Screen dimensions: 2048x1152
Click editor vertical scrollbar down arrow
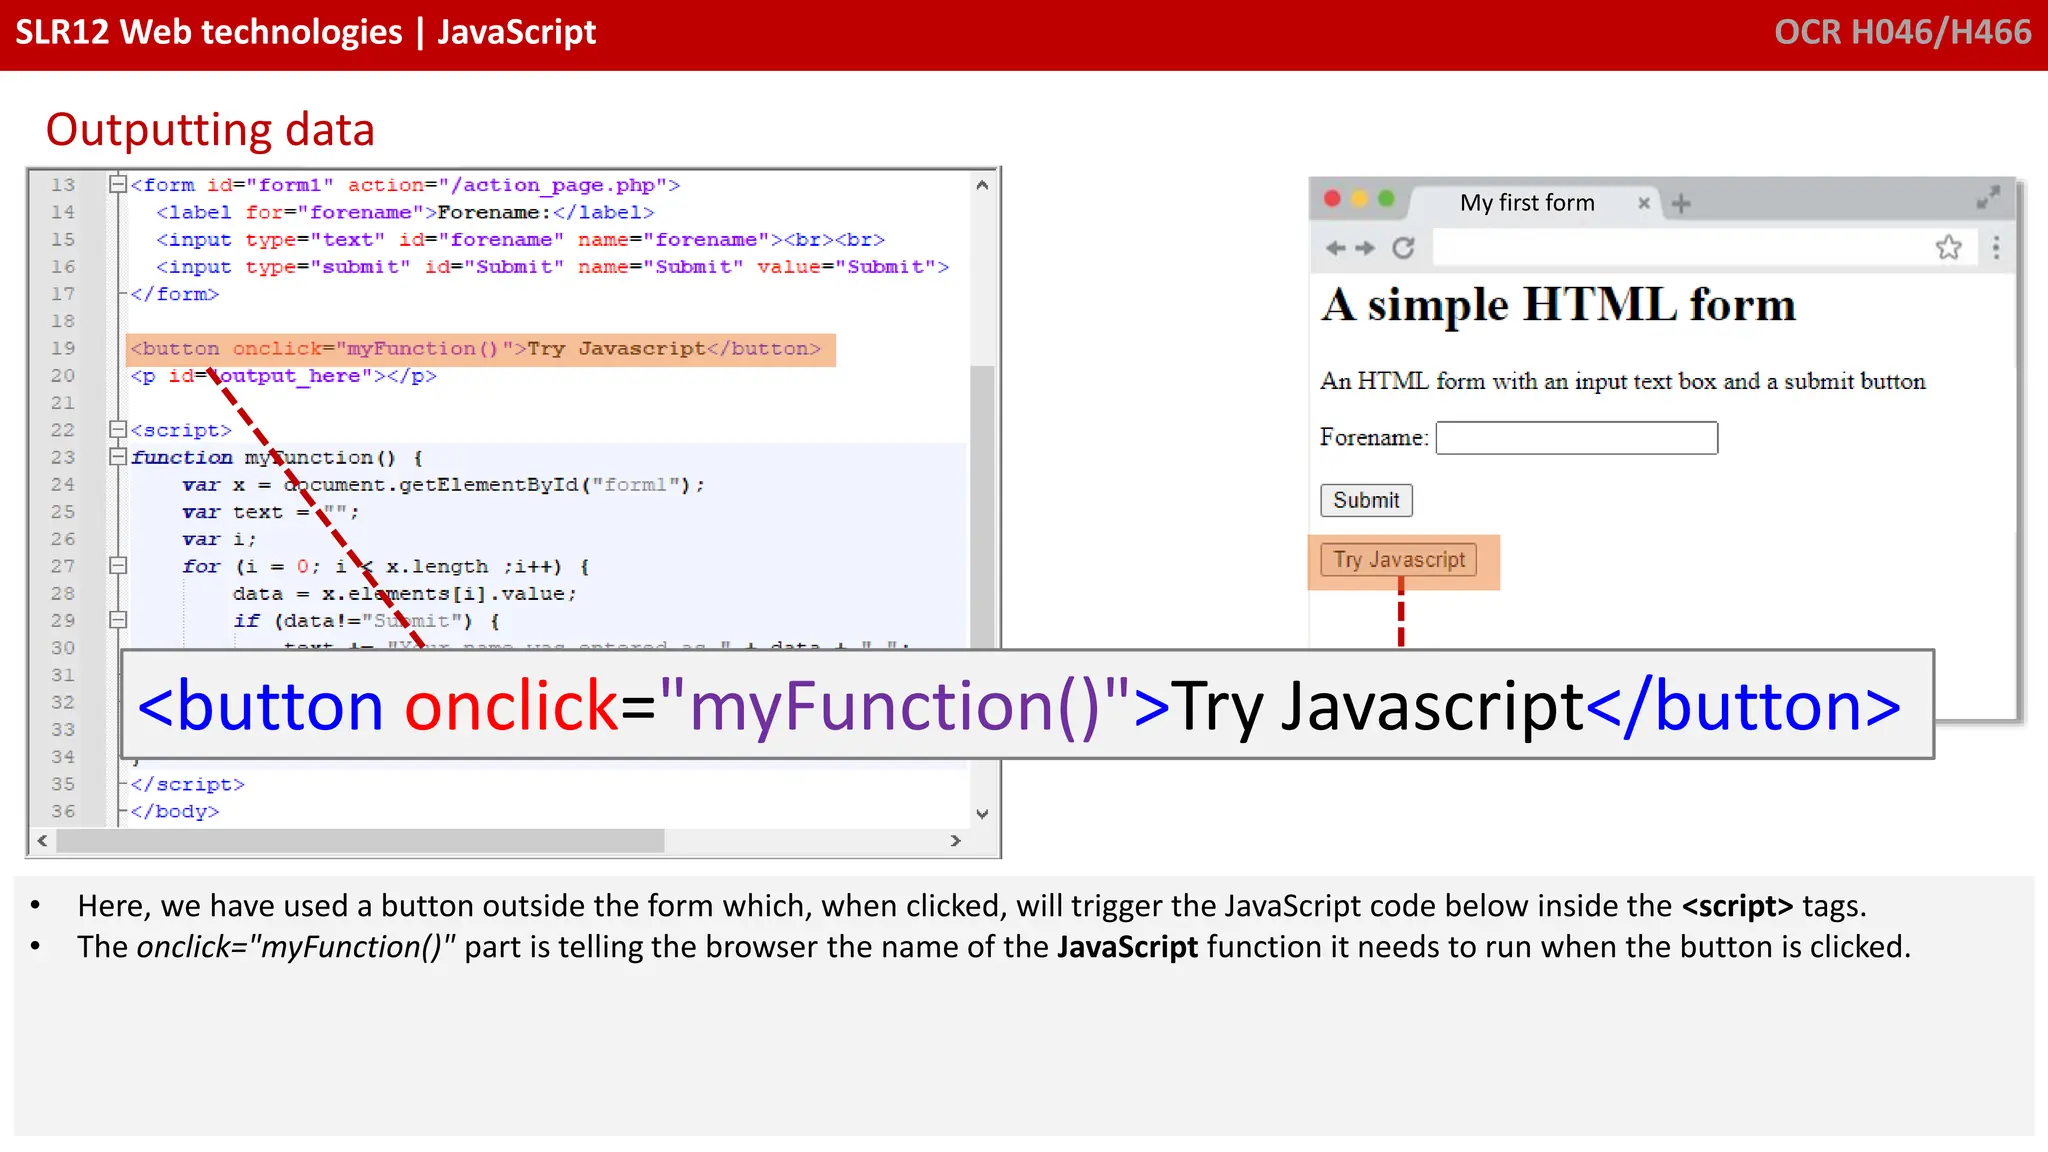982,814
